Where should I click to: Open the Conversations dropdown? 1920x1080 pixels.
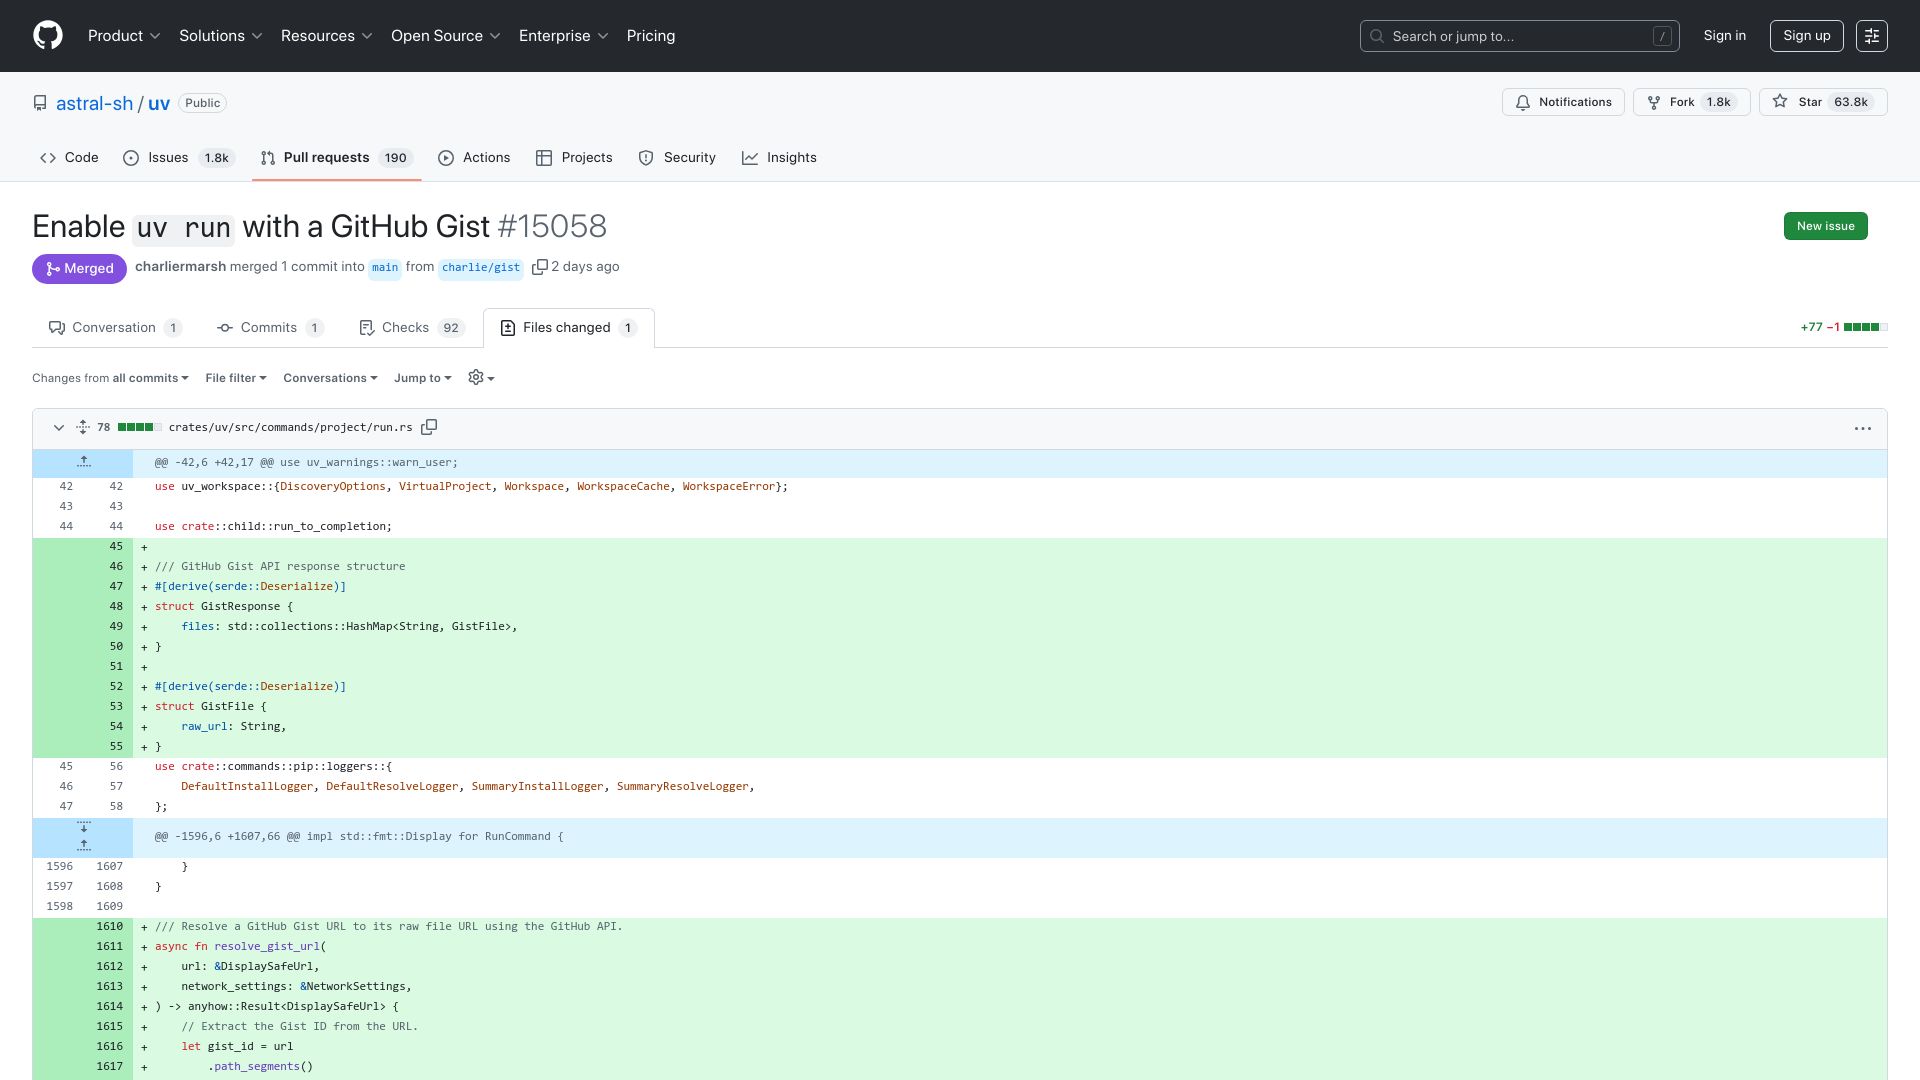[x=330, y=378]
